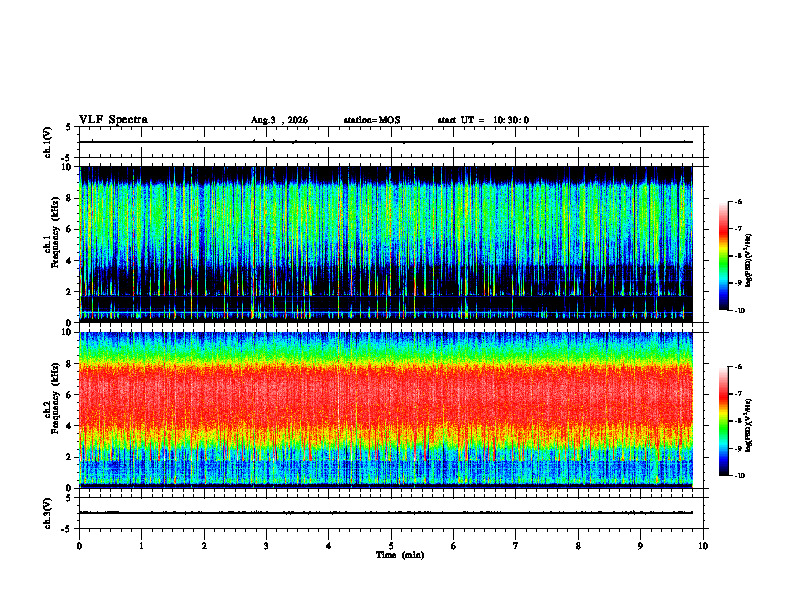Click time axis tick label '5'
792x612 pixels.
[x=391, y=546]
